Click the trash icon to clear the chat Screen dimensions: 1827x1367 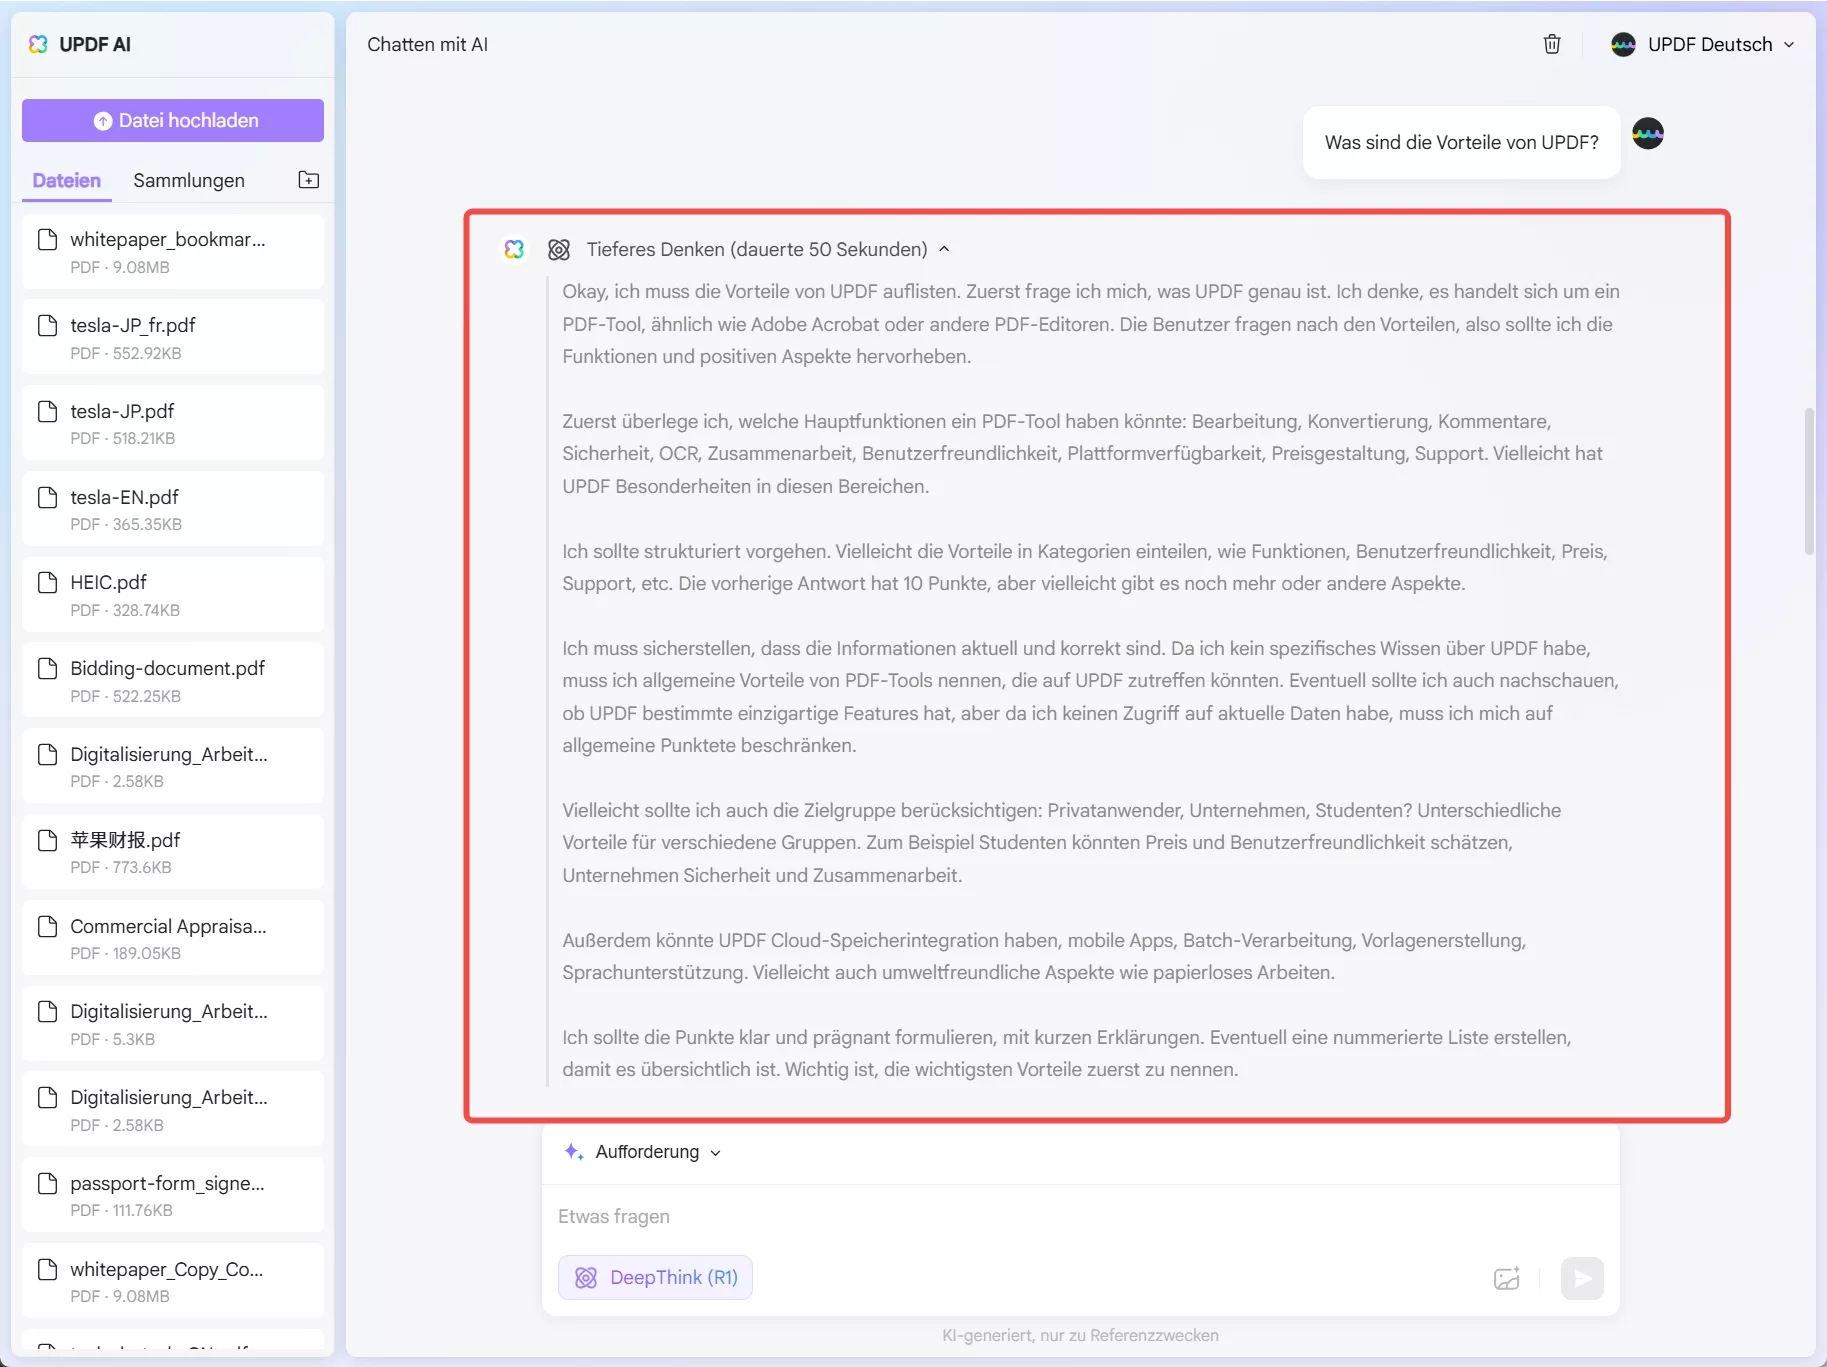tap(1551, 44)
